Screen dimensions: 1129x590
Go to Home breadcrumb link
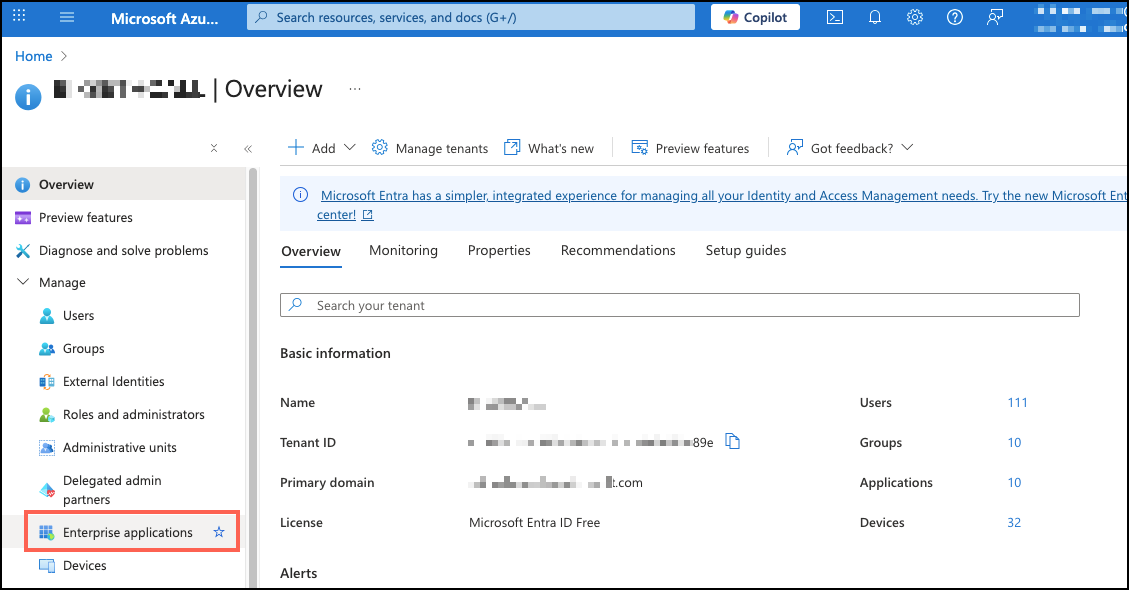(33, 56)
